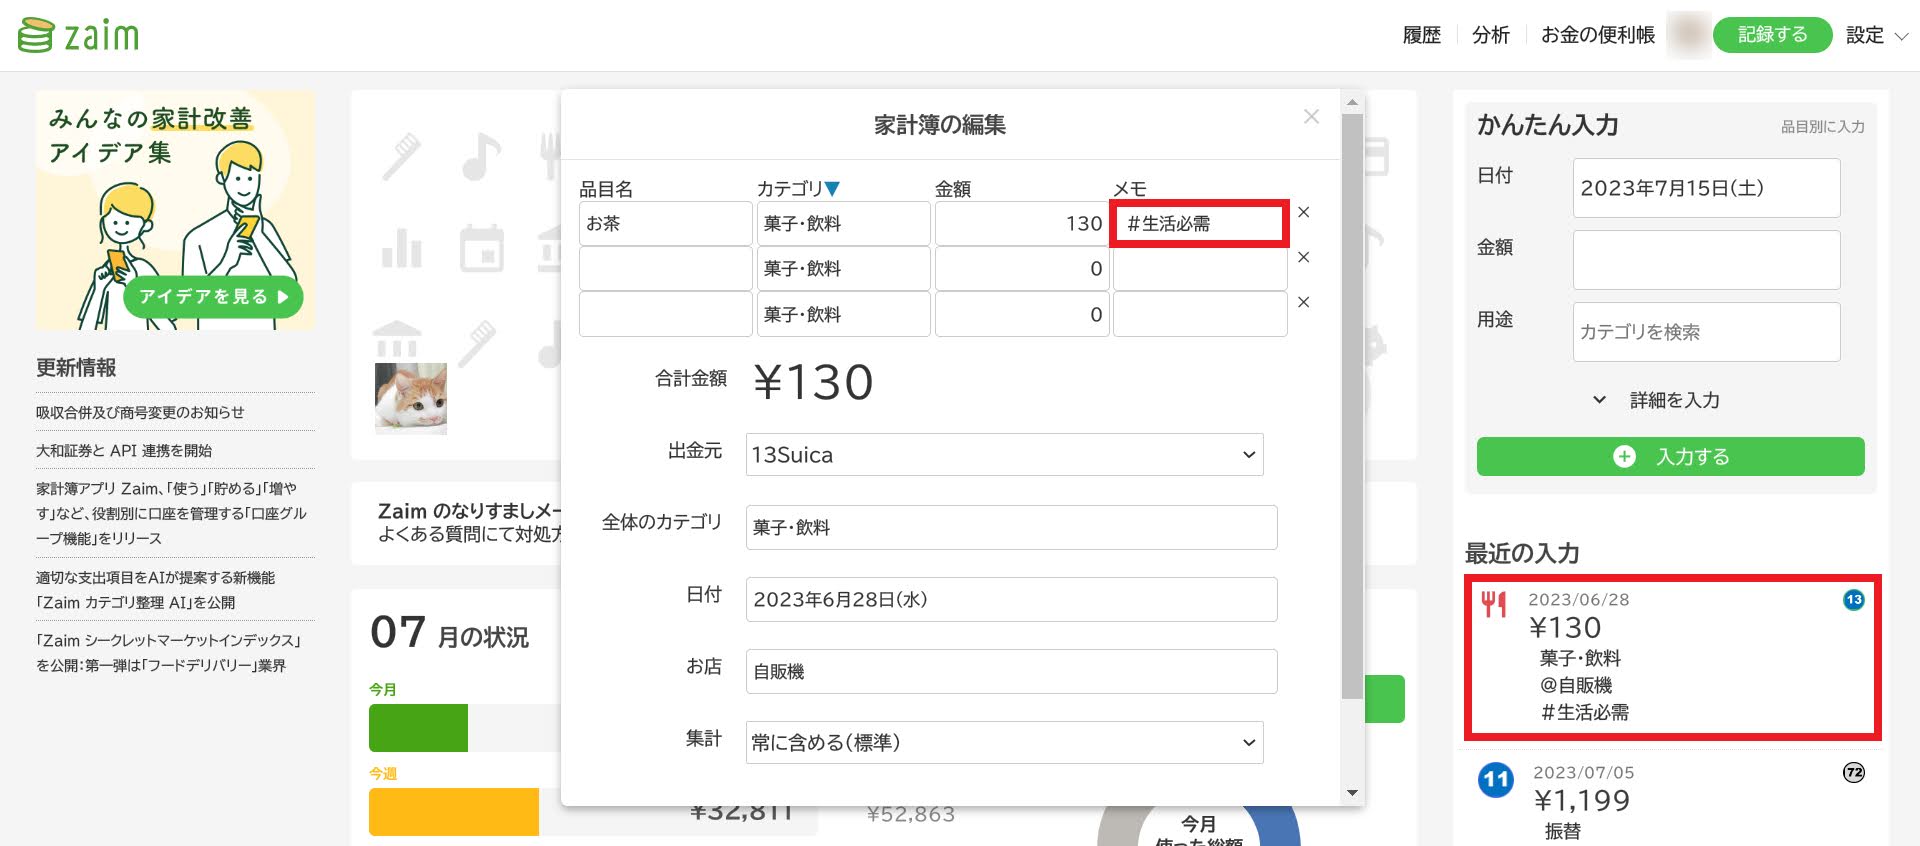Click the first row 菓子・飲料 category field
Screen dimensions: 1920x846
point(844,223)
